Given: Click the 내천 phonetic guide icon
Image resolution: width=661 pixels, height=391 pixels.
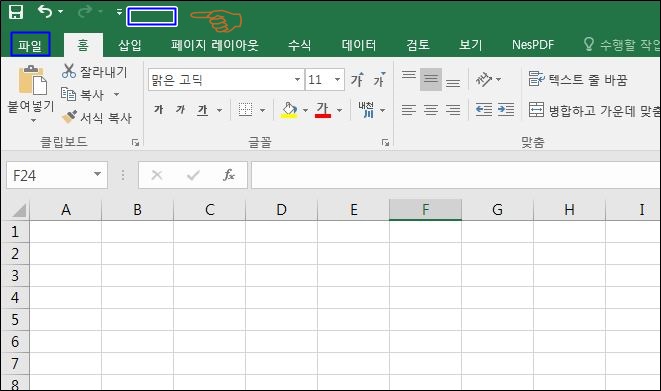Looking at the screenshot, I should click(x=366, y=110).
